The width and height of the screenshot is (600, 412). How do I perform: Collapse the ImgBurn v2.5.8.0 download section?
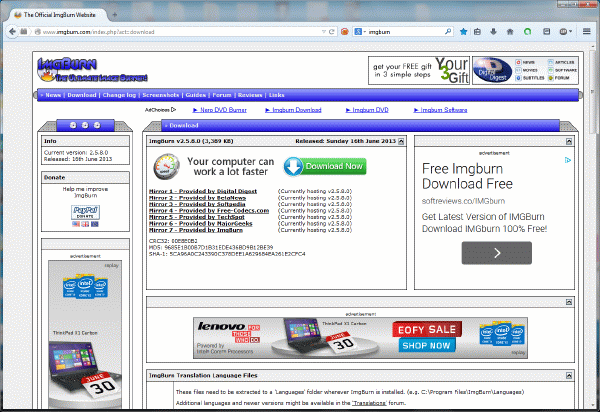point(402,142)
